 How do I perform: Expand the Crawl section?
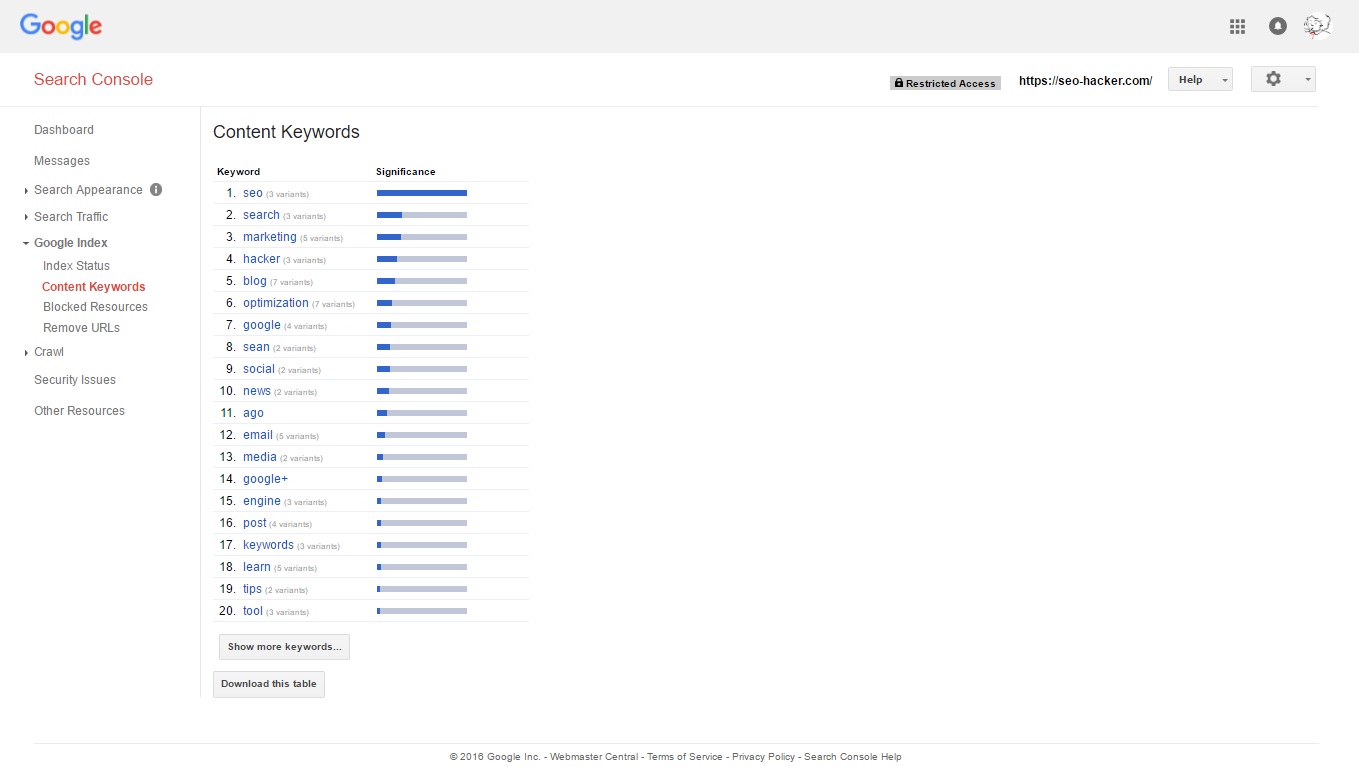click(48, 352)
